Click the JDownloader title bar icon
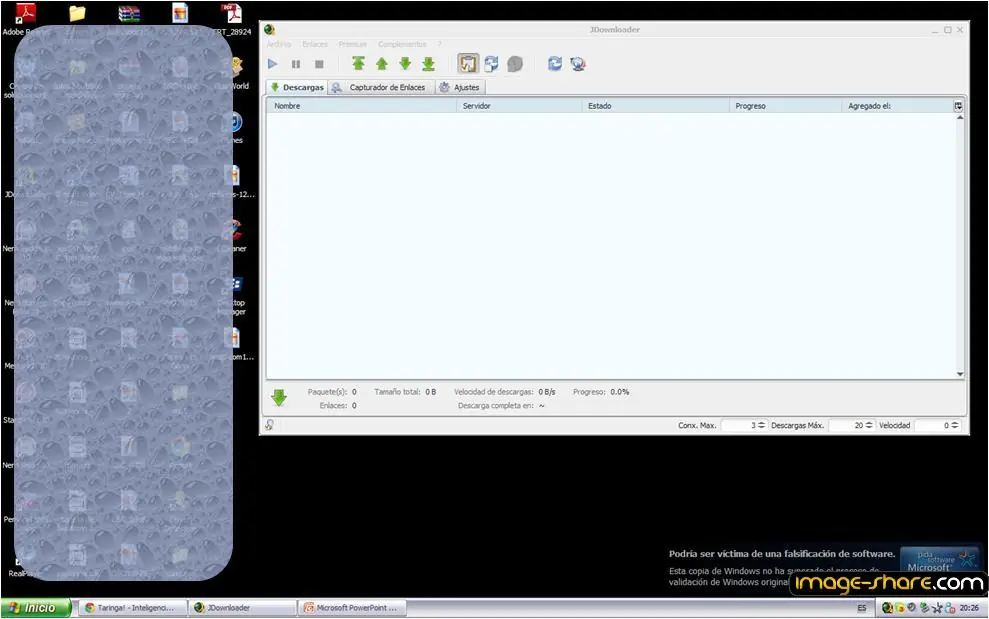The image size is (989, 619). pos(269,30)
